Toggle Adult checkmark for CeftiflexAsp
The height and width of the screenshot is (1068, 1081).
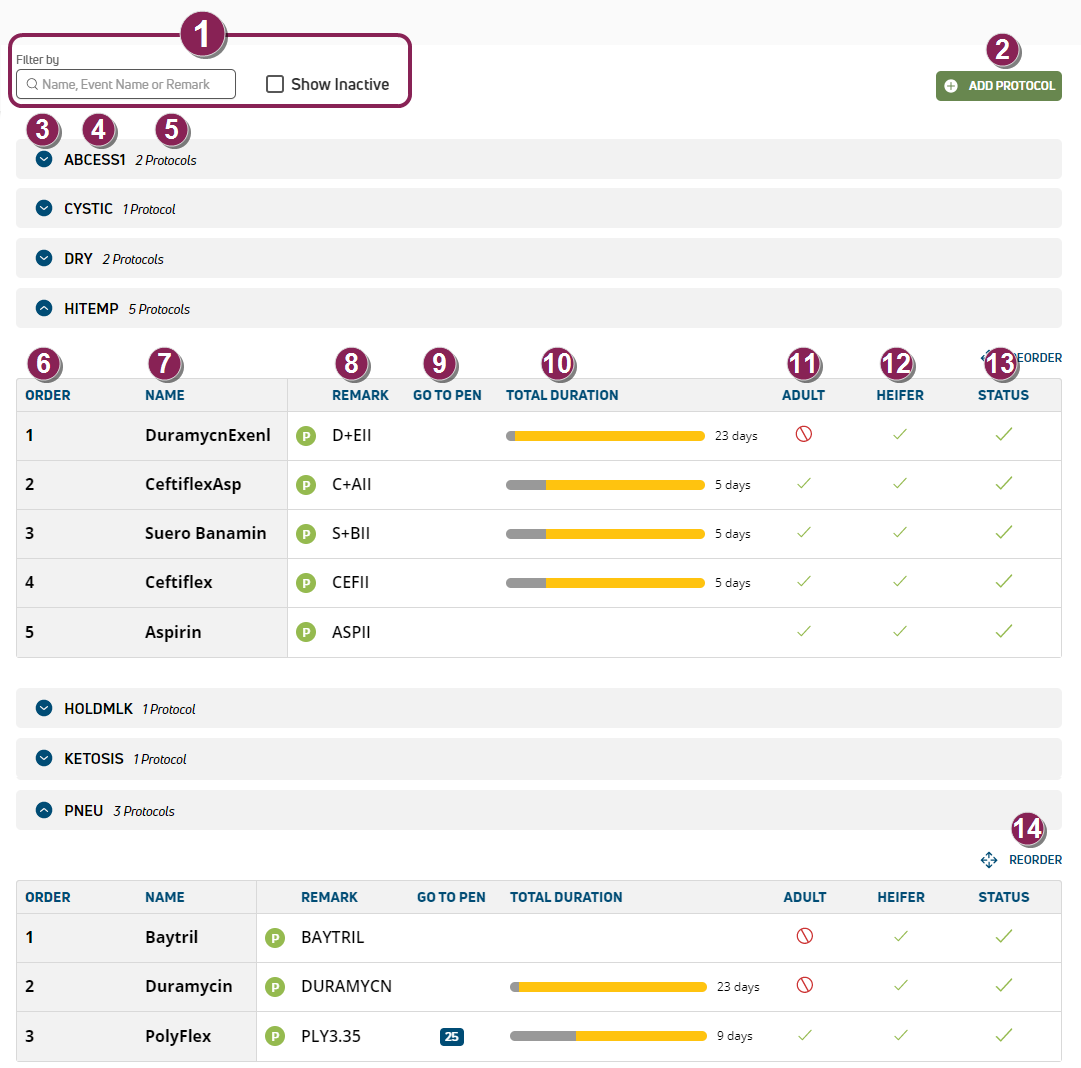click(802, 484)
